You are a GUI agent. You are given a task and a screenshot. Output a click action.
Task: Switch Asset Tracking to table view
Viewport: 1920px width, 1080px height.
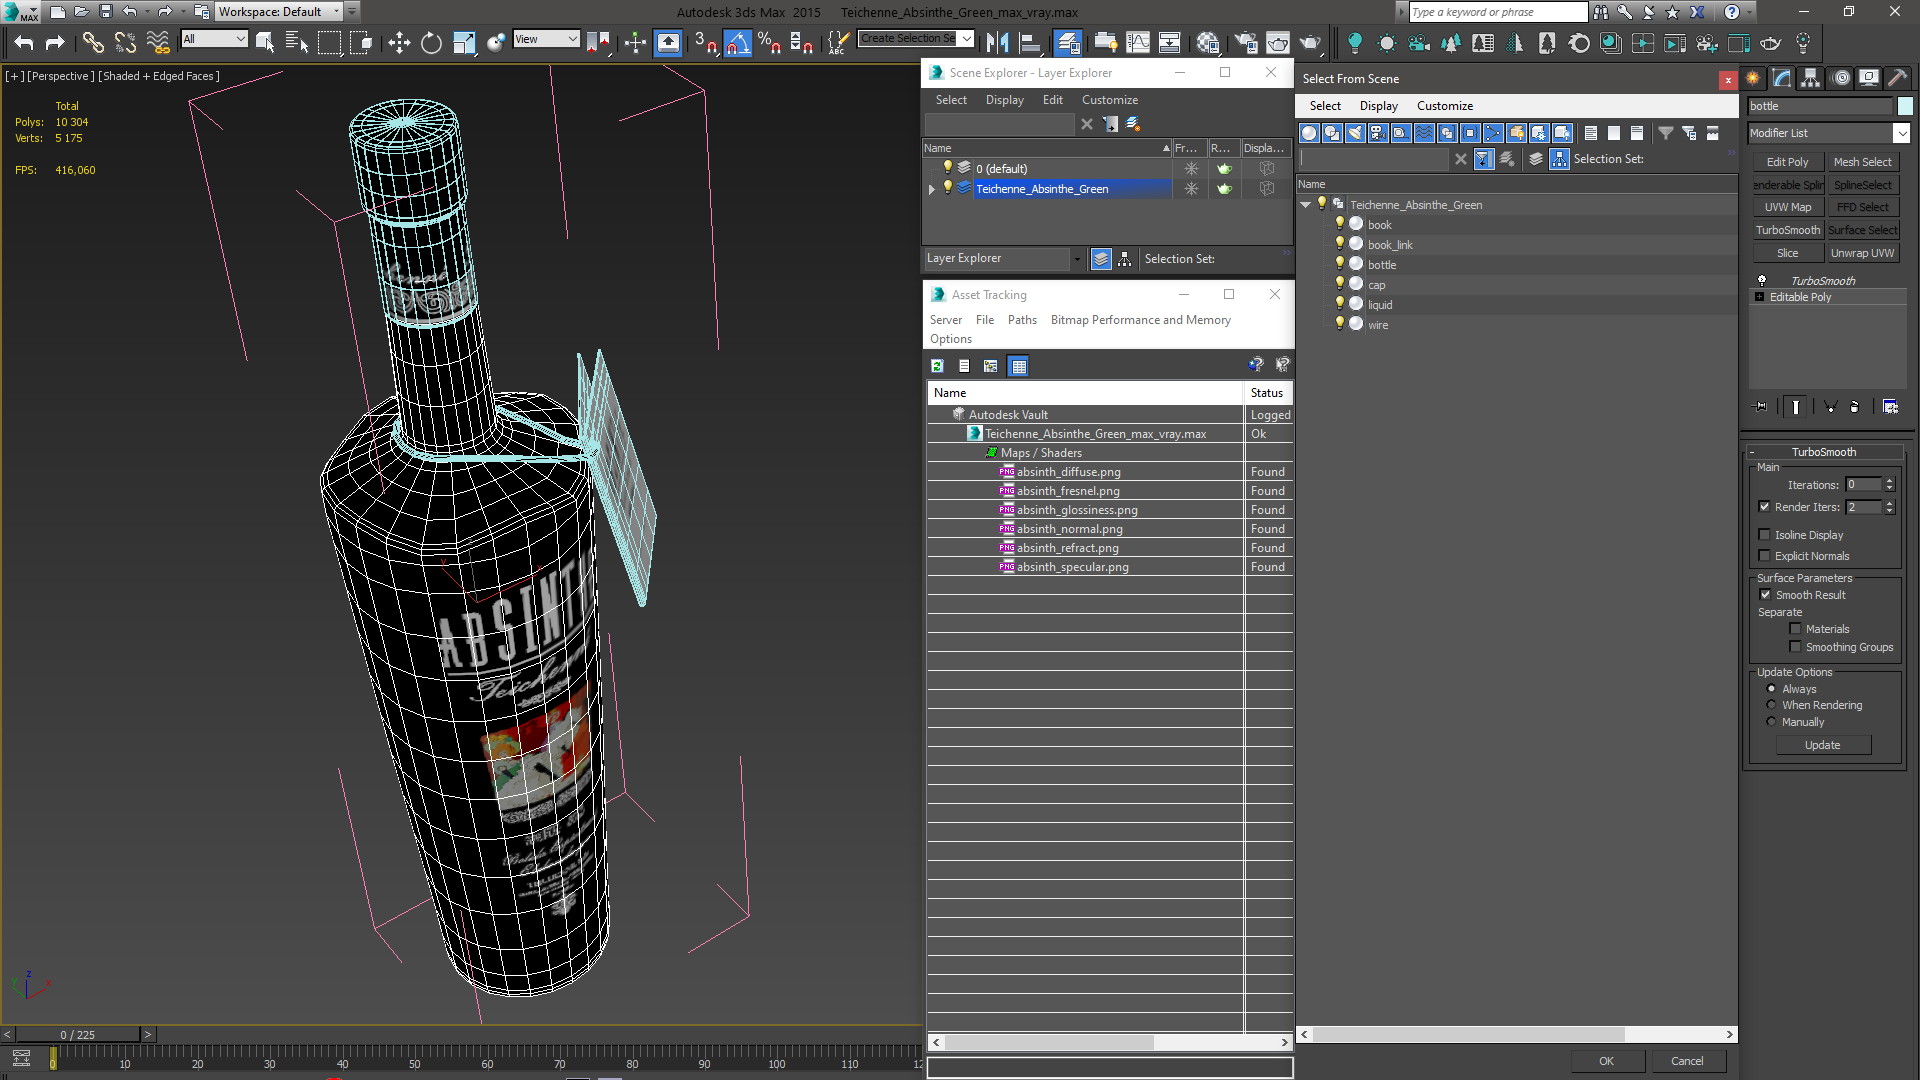[1018, 366]
